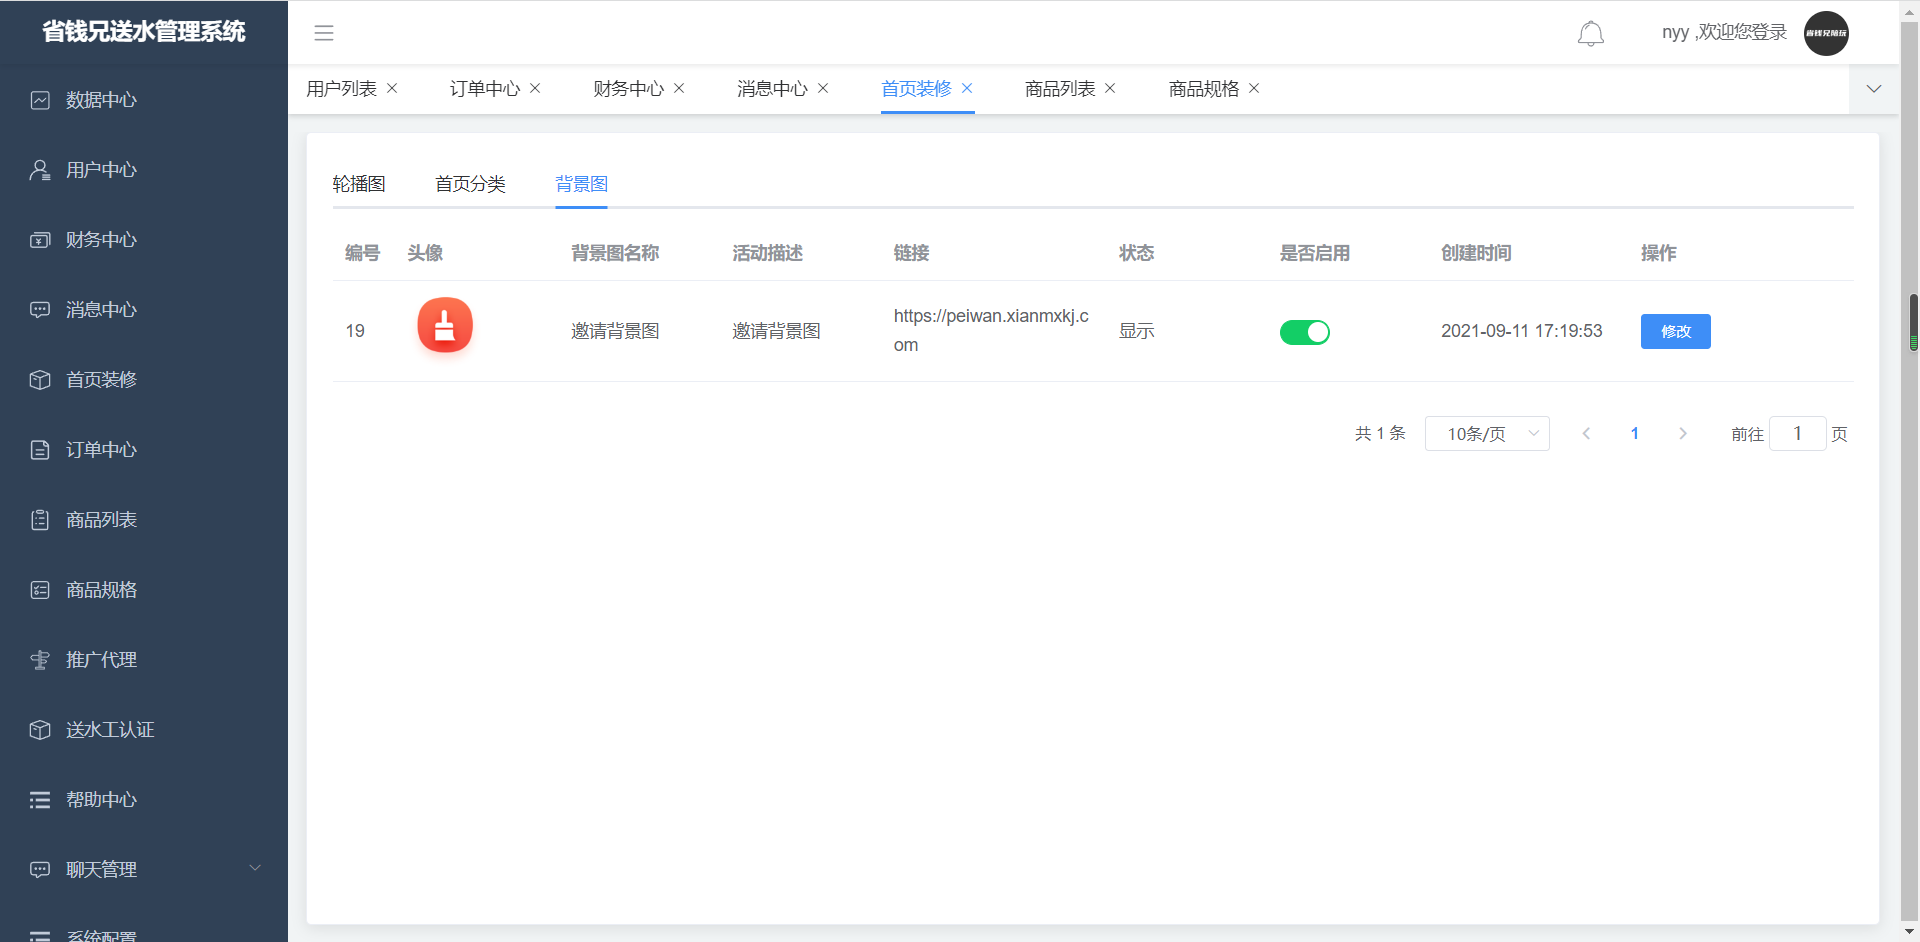Open 财务中心 in the sidebar
The image size is (1920, 942).
[x=101, y=240]
